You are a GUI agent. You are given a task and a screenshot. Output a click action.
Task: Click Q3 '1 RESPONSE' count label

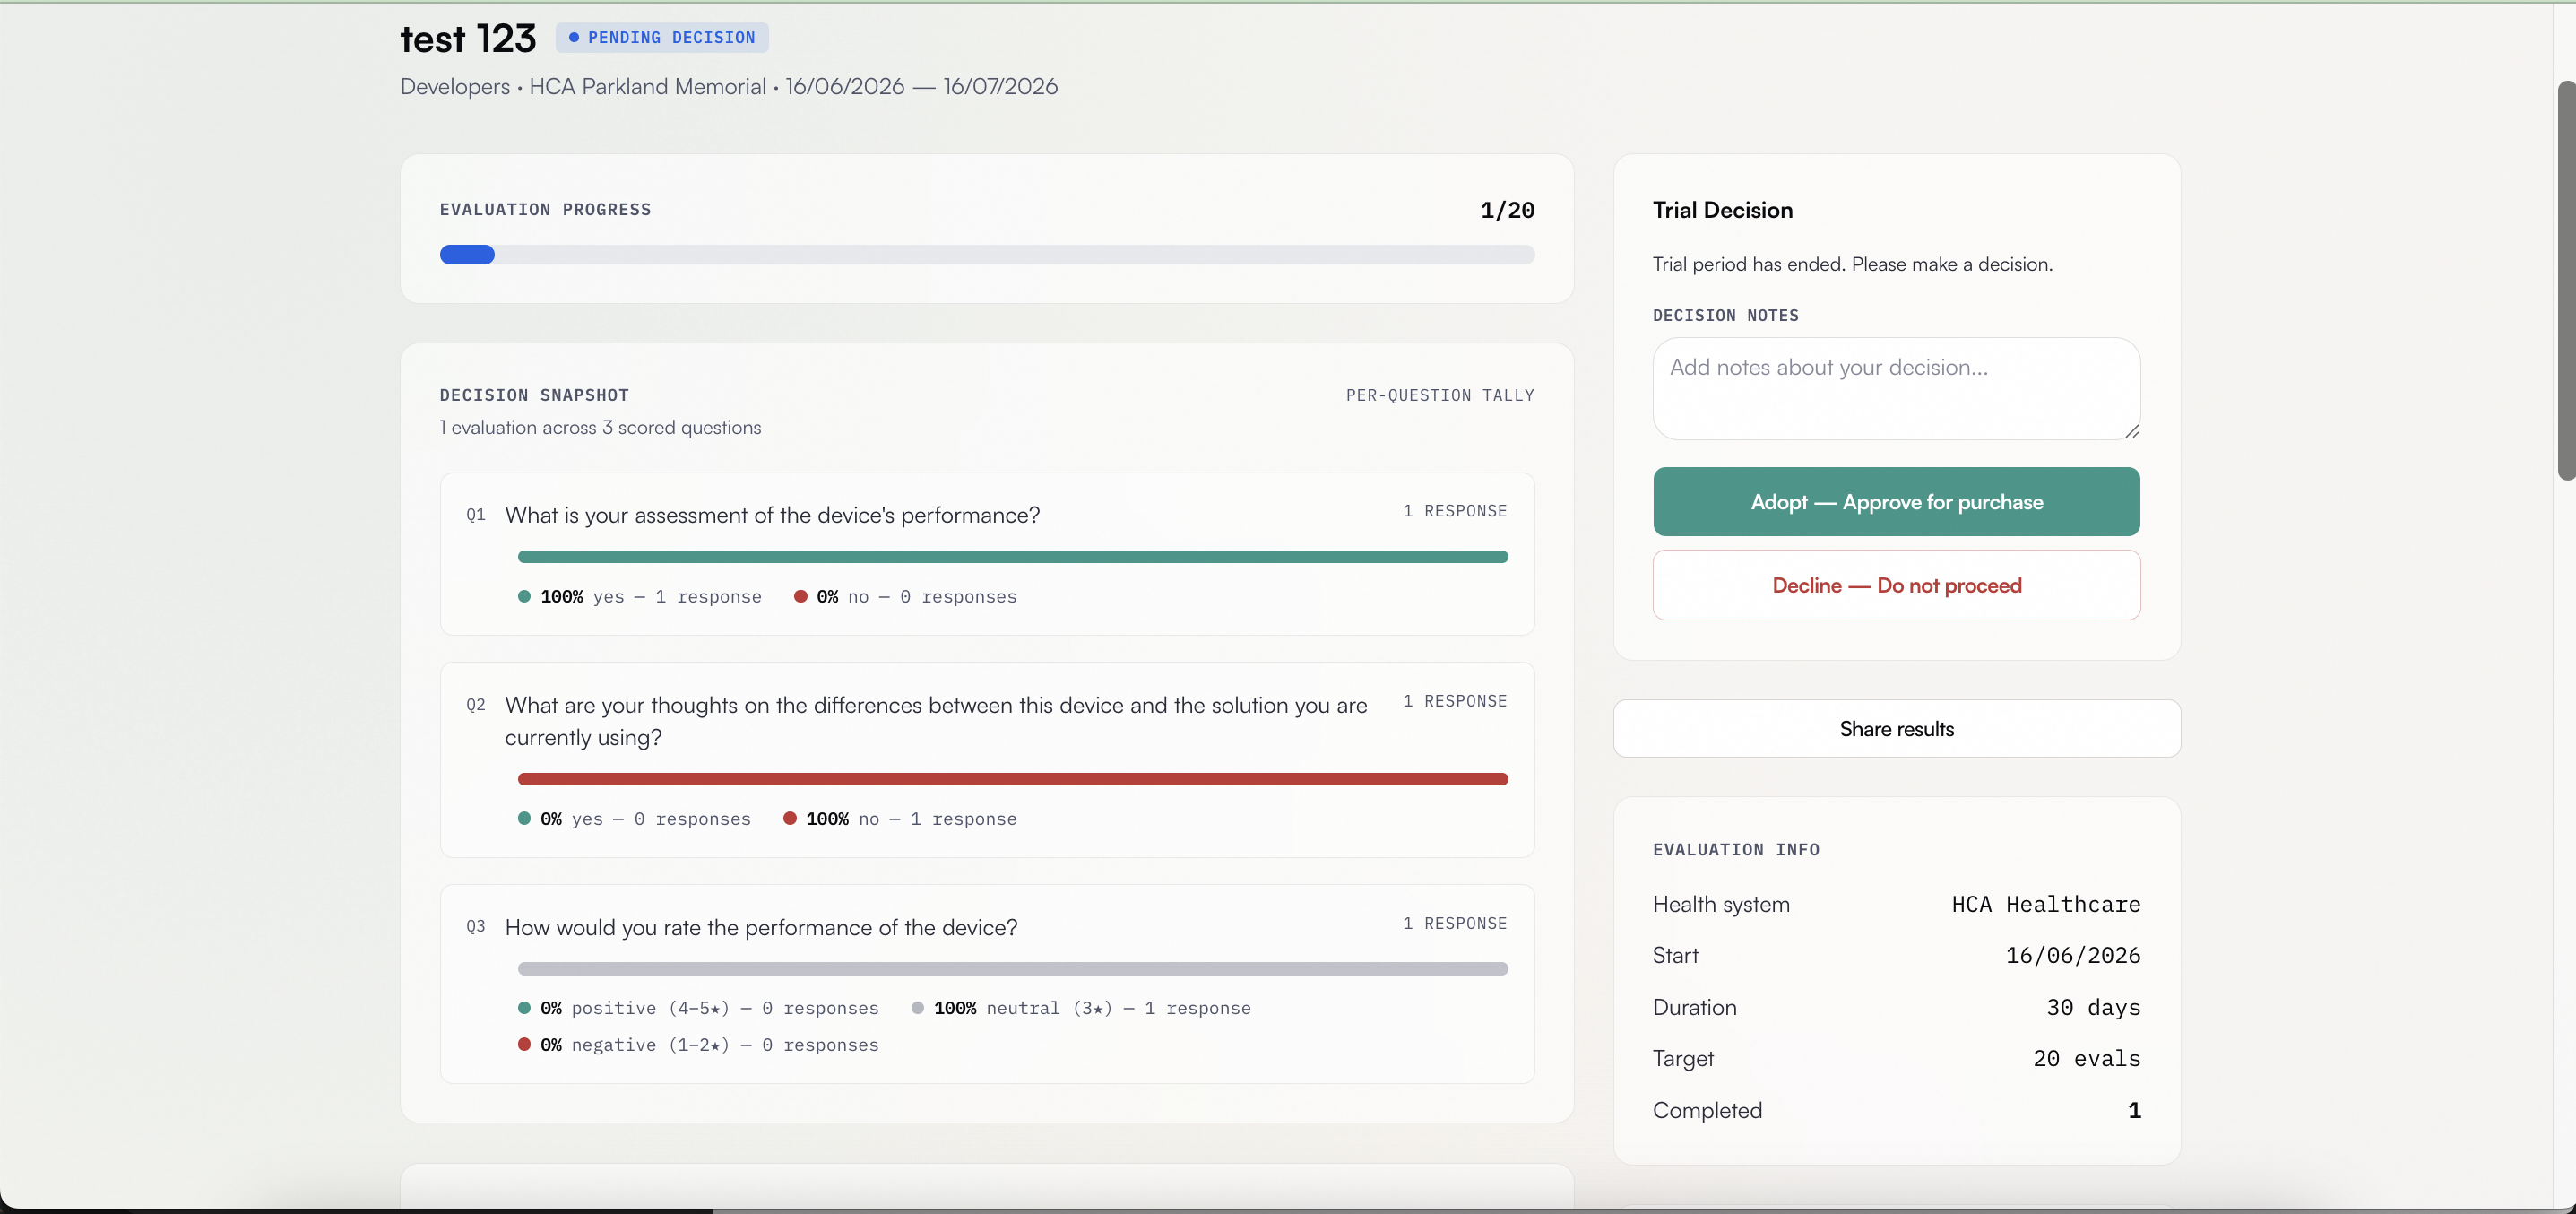(x=1455, y=923)
